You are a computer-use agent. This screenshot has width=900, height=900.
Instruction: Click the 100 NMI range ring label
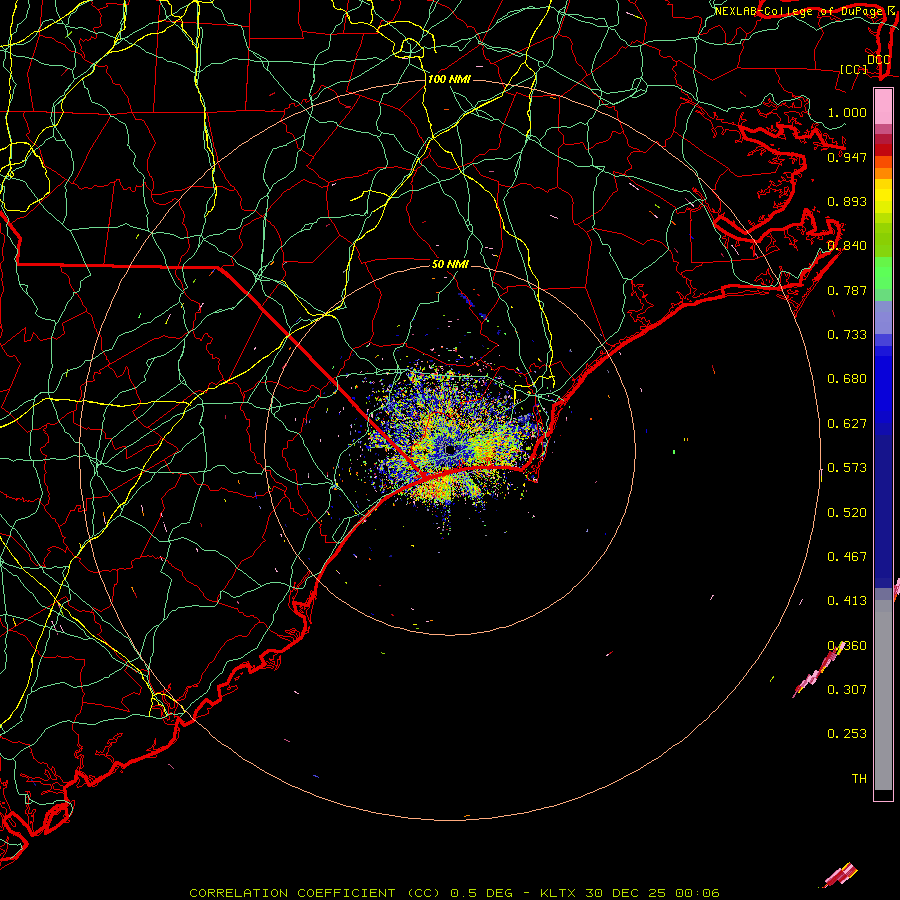(449, 79)
